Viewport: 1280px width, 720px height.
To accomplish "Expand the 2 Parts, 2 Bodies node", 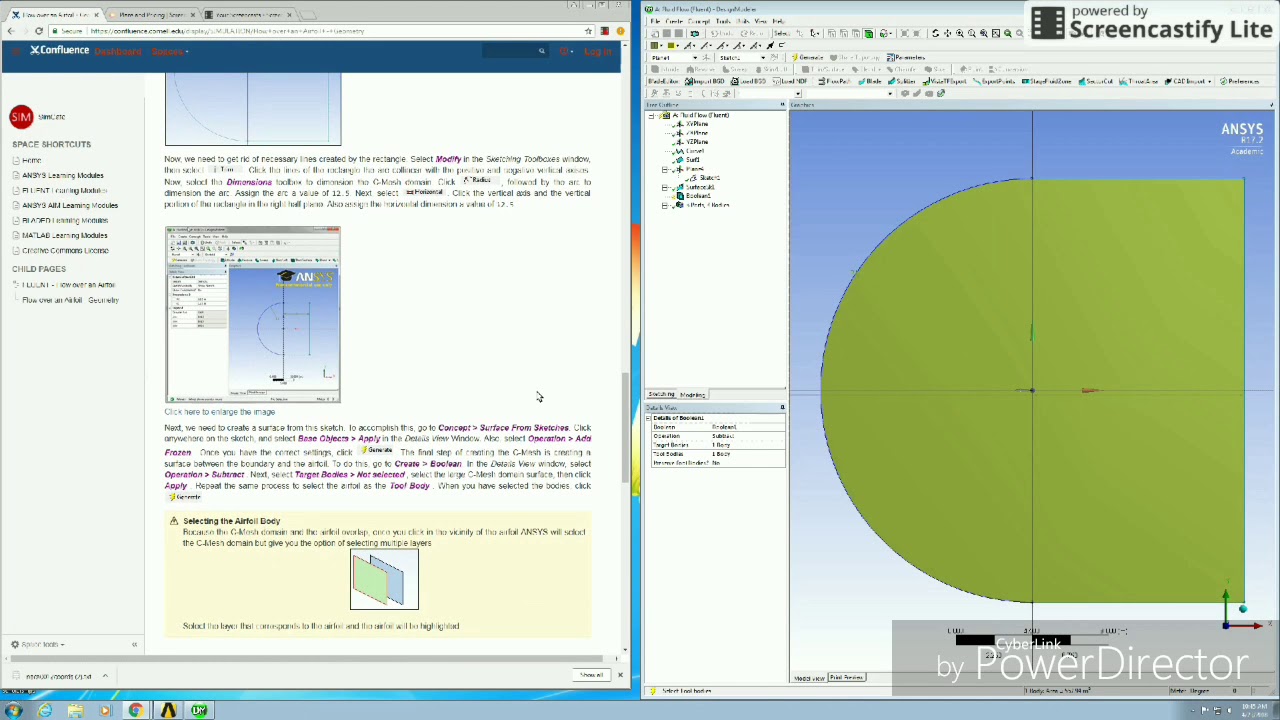I will coord(665,205).
